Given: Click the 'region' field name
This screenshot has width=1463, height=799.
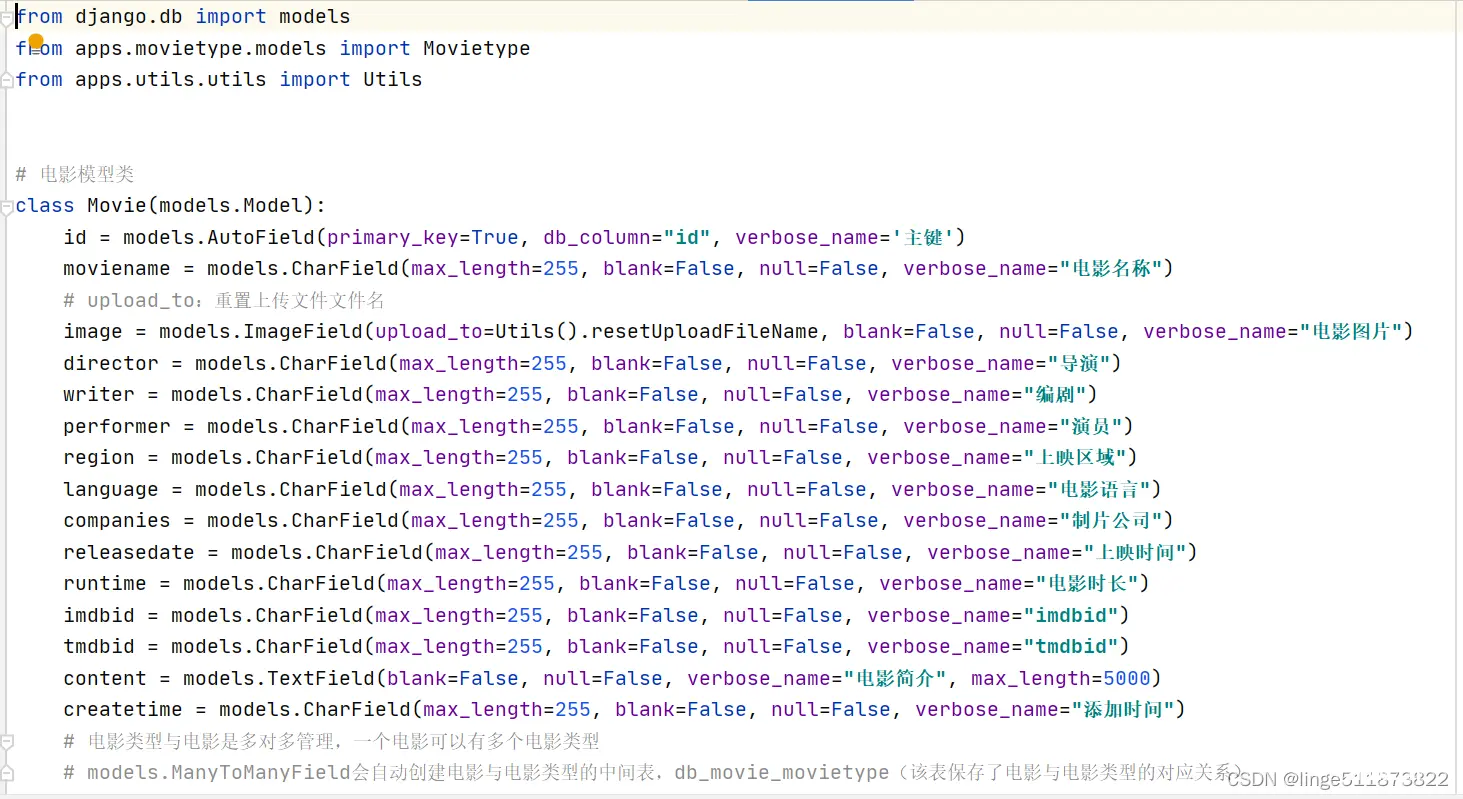Looking at the screenshot, I should (99, 458).
